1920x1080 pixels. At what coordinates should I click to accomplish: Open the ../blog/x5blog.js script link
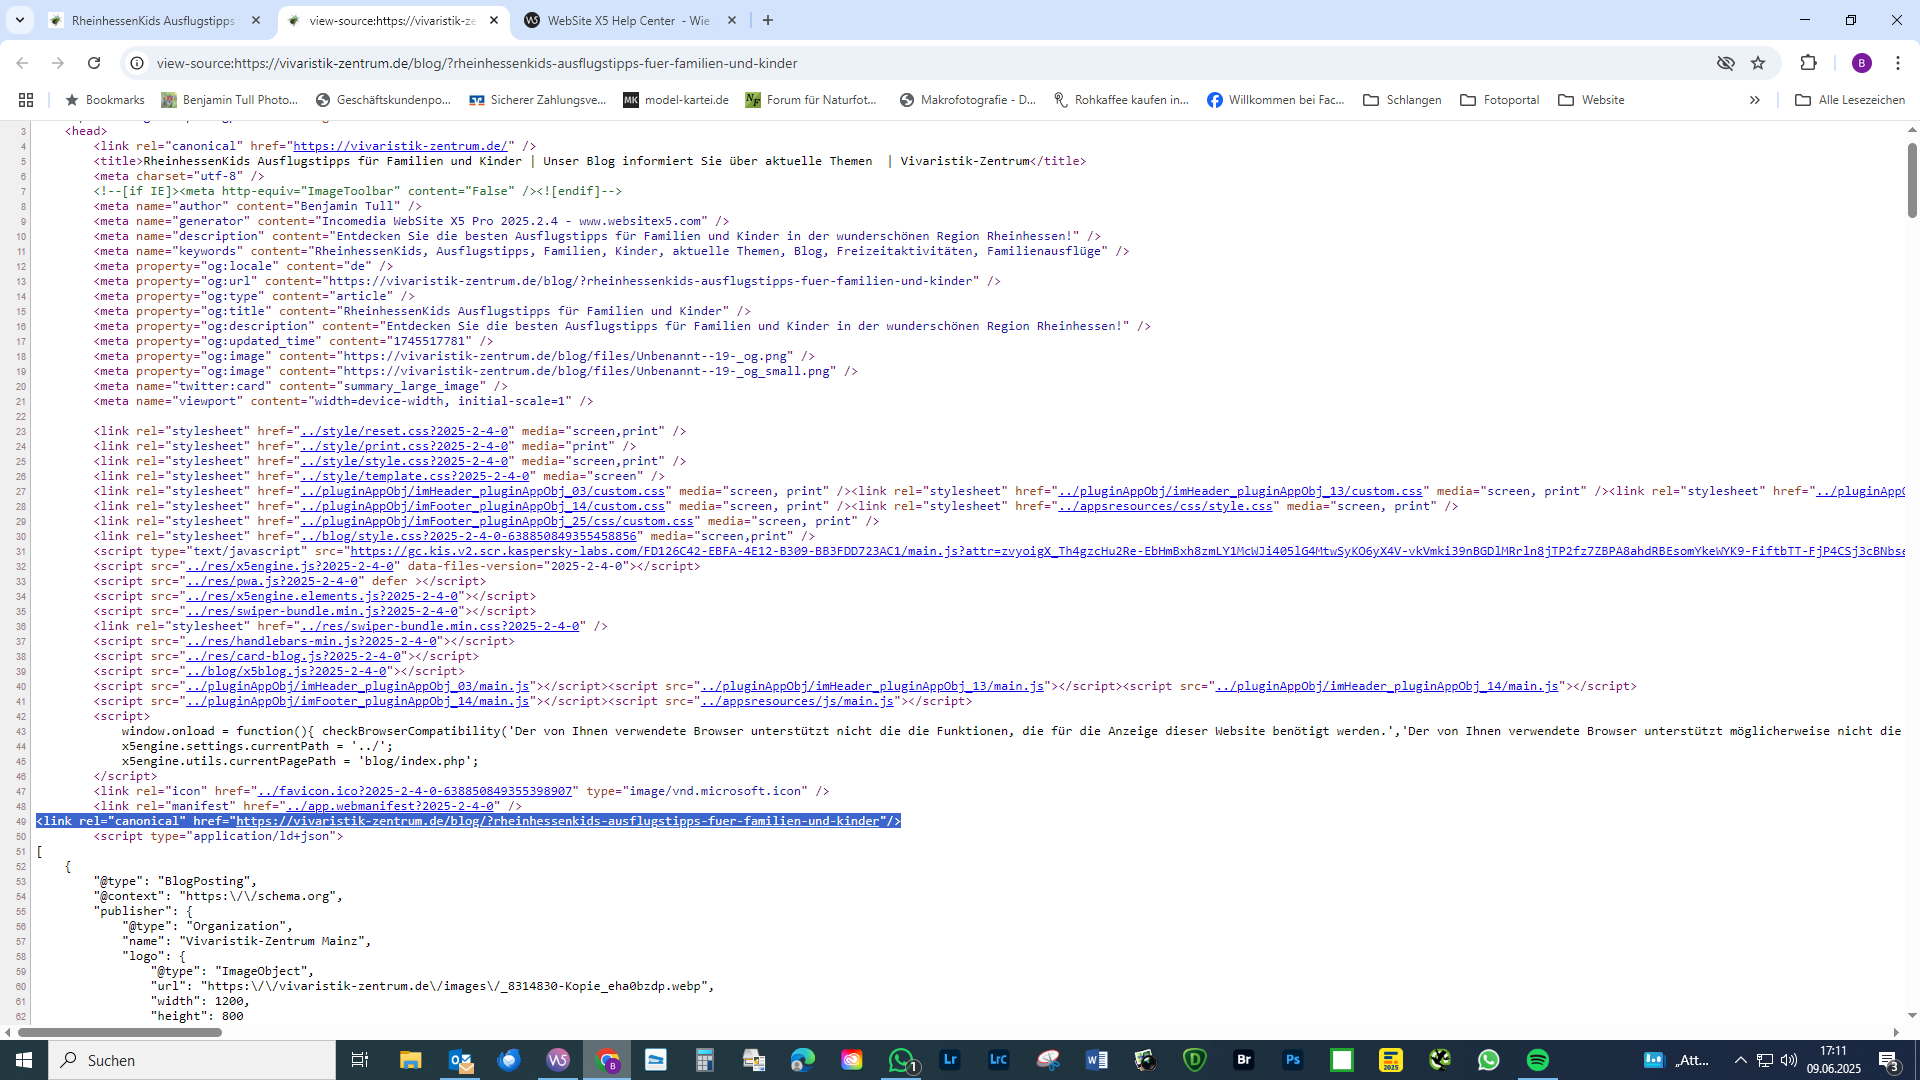tap(286, 671)
